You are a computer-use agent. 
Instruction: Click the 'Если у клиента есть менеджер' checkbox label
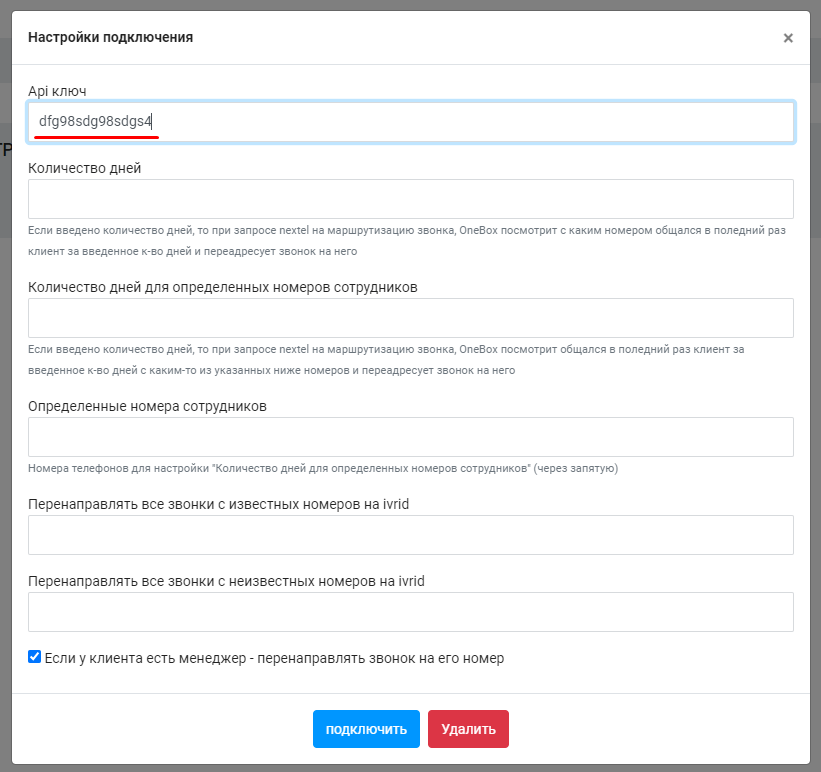point(274,658)
